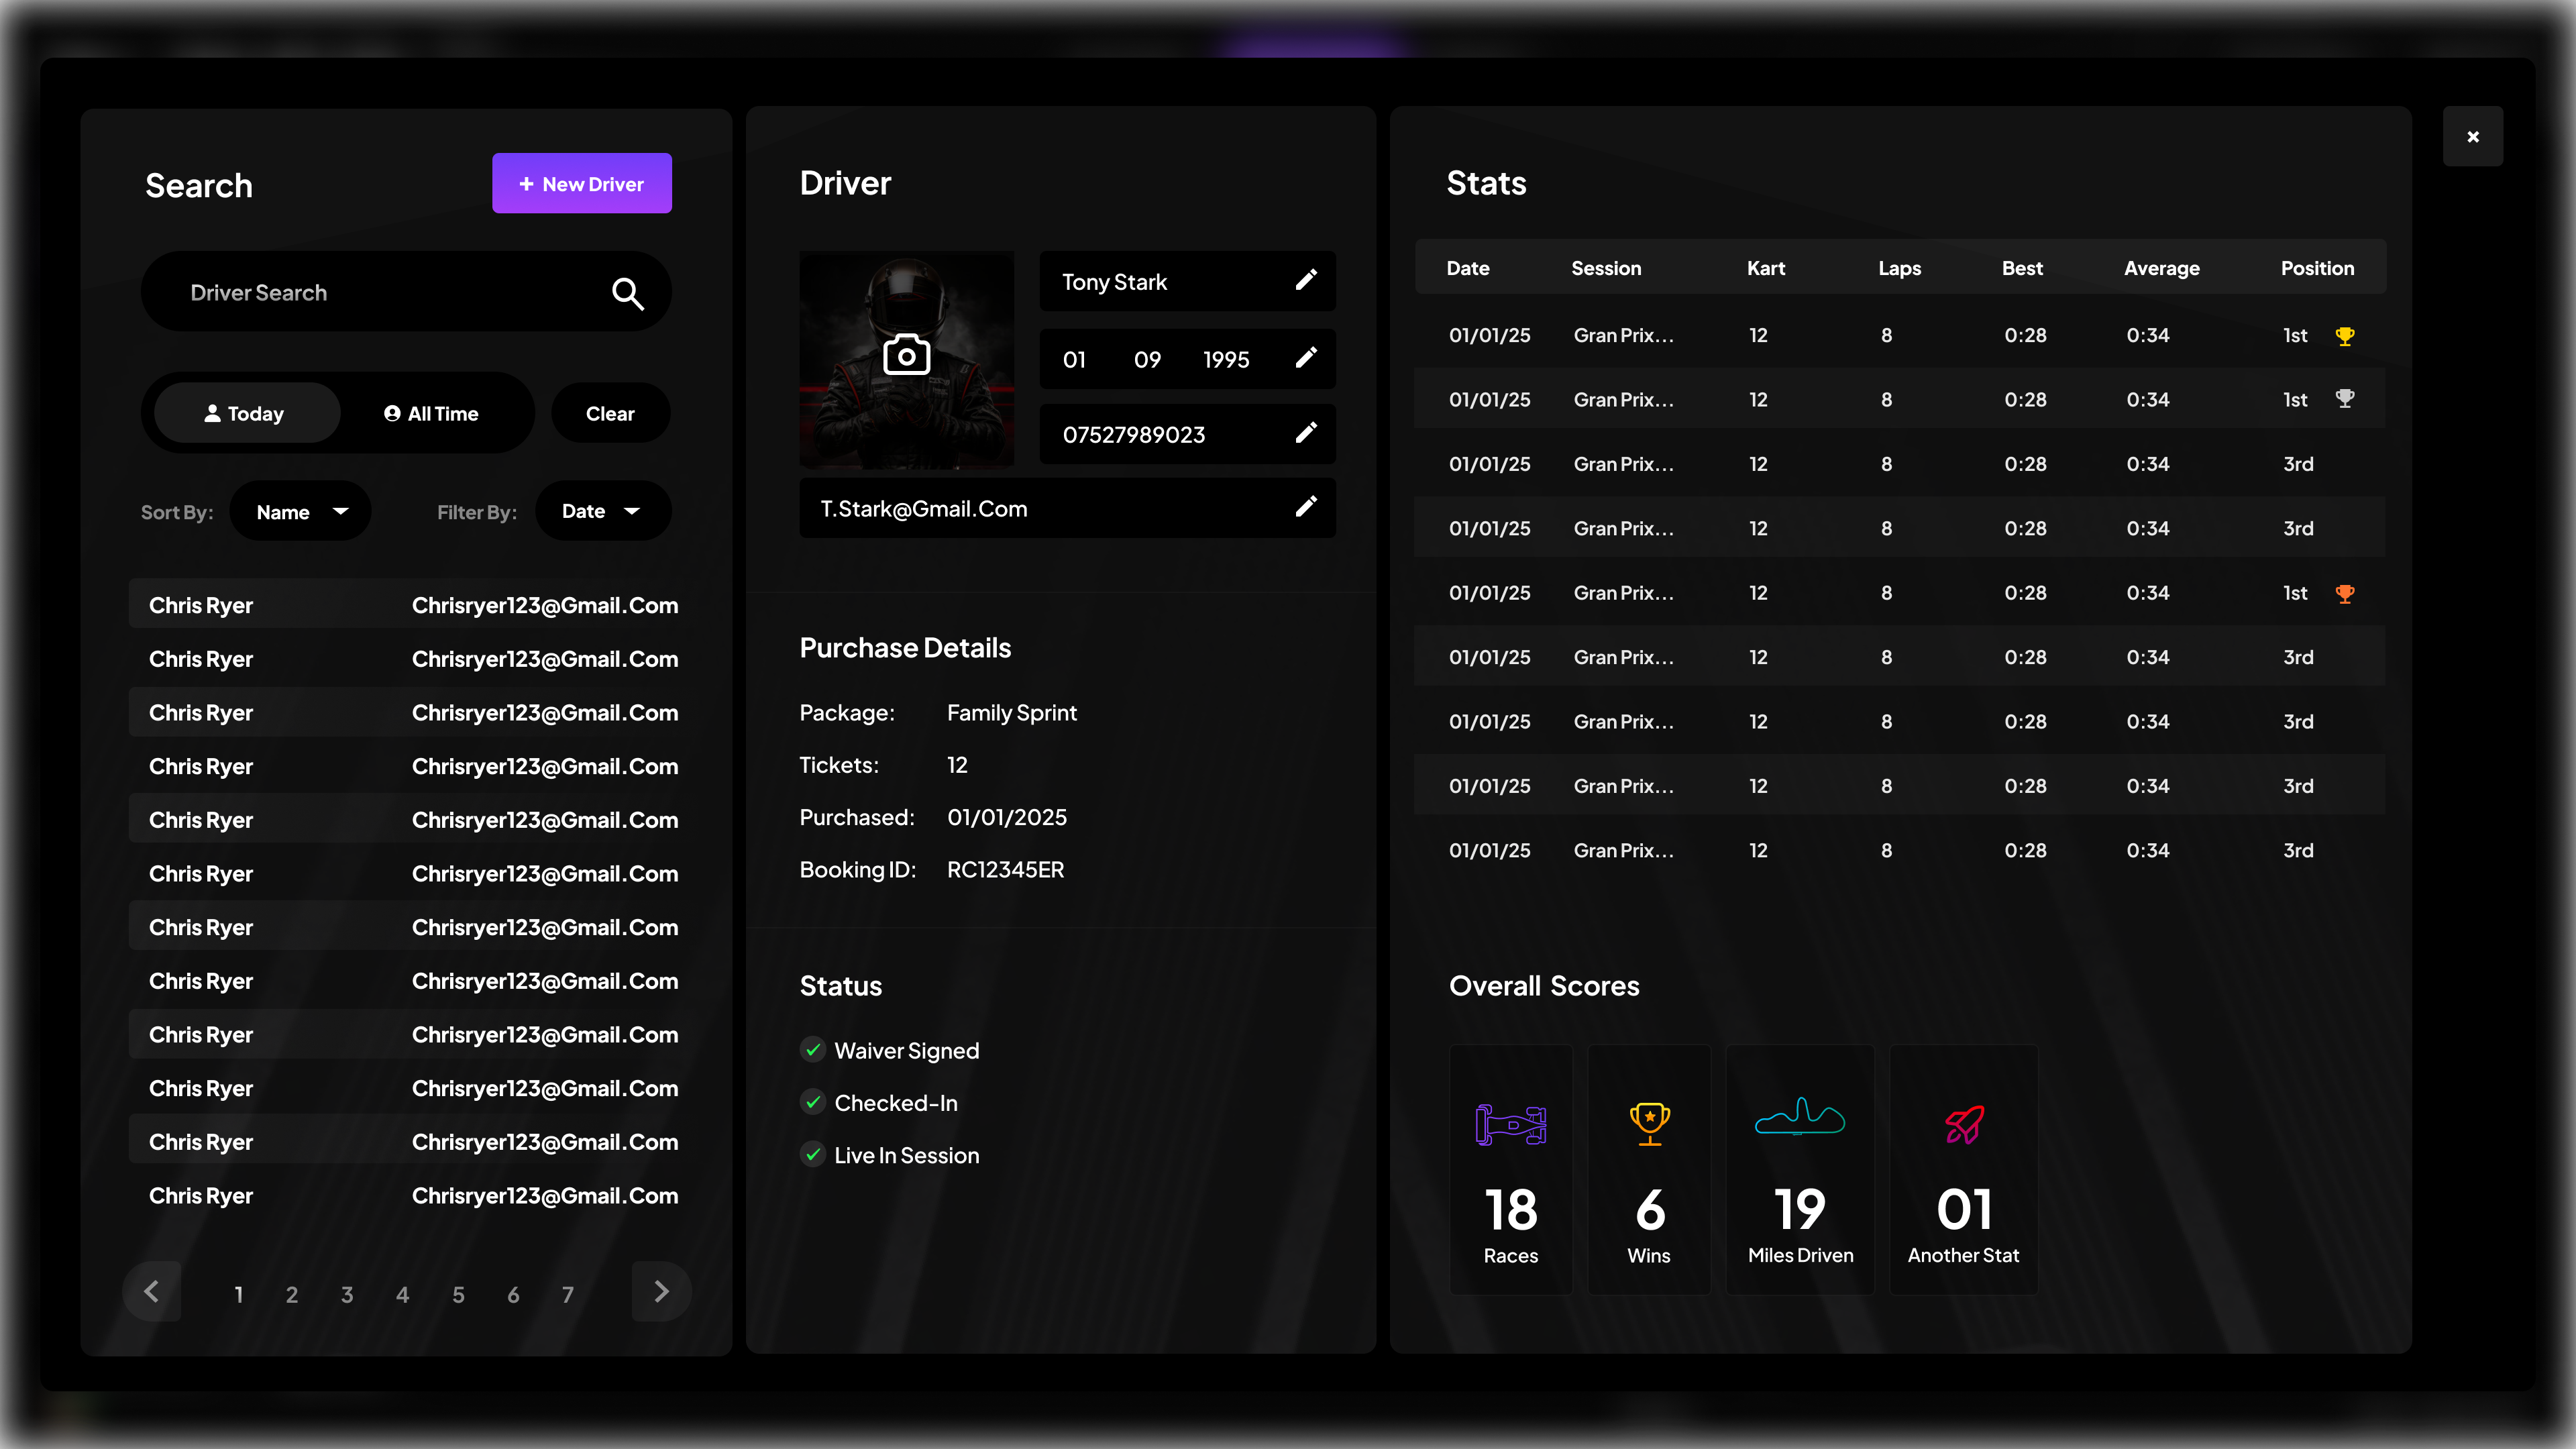Screen dimensions: 2576x1449
Task: Click into the Driver Search field
Action: click(x=380, y=292)
